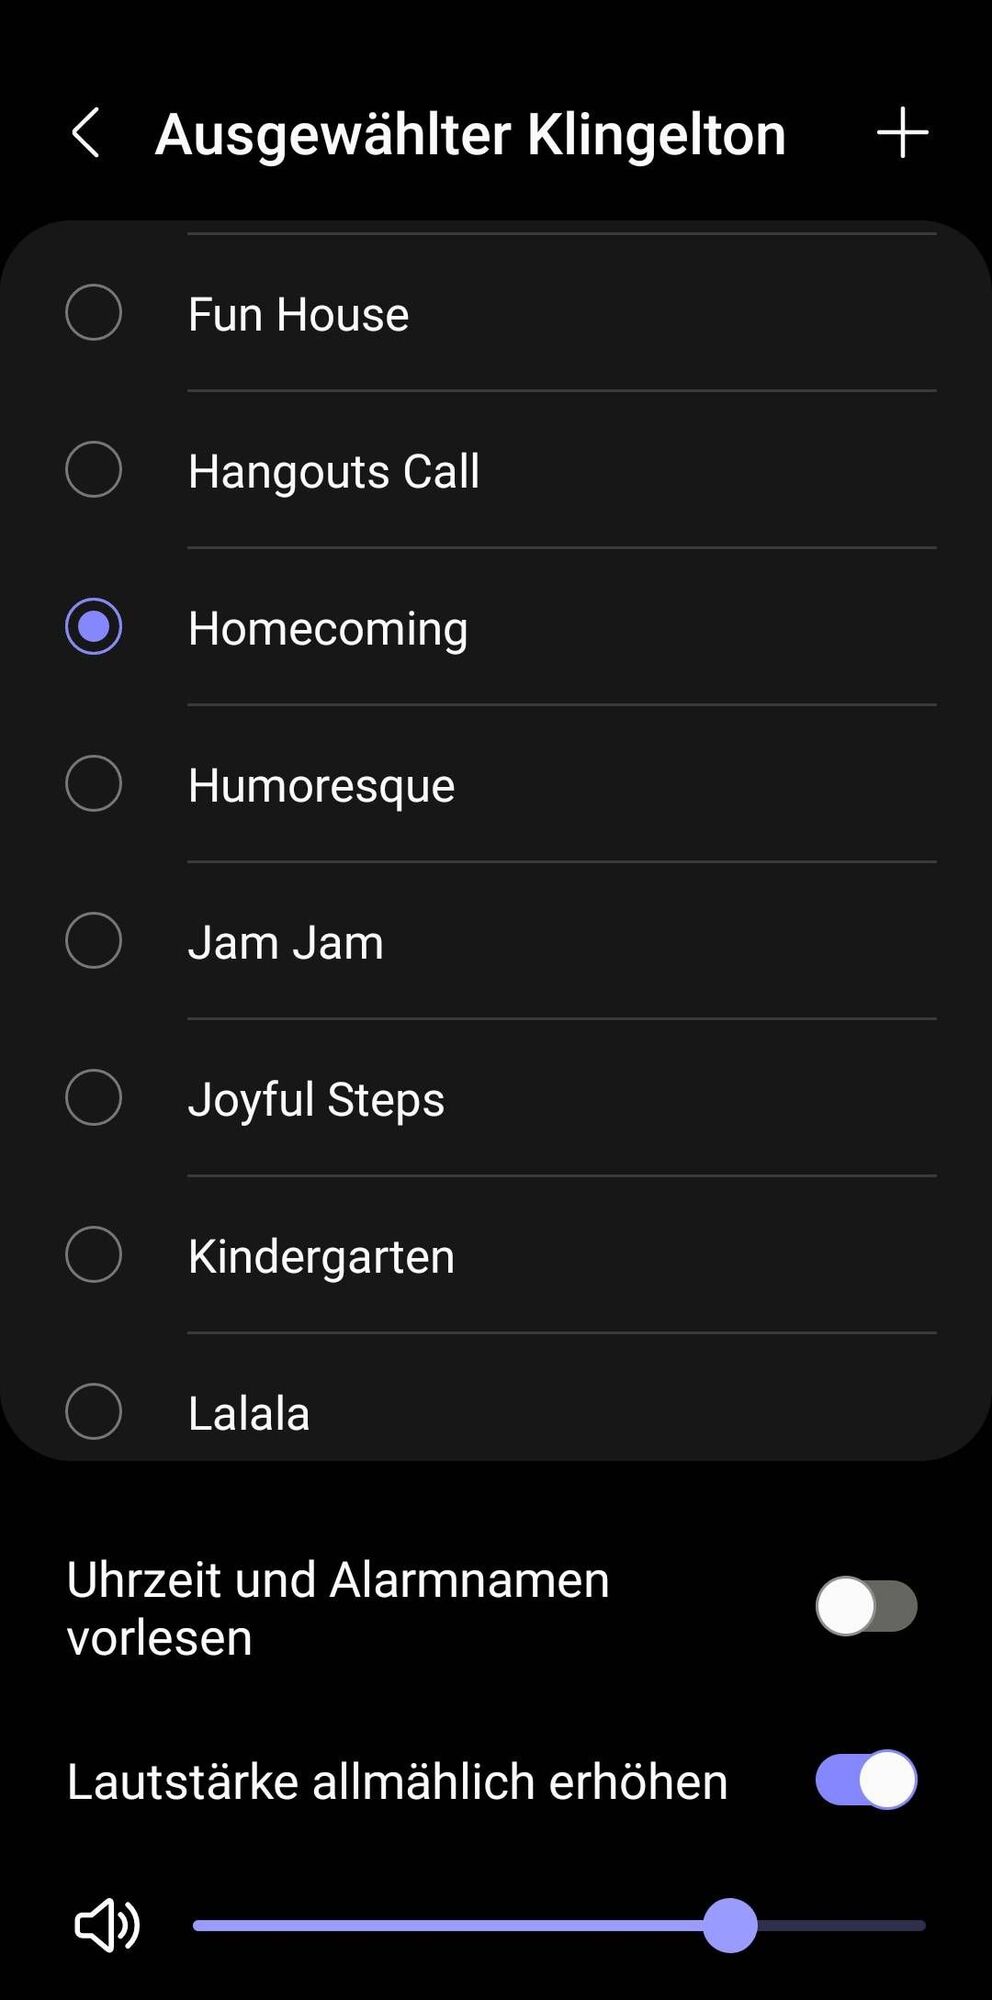Tap the Humoresque ringtone name
Viewport: 992px width, 2000px height.
pos(321,786)
